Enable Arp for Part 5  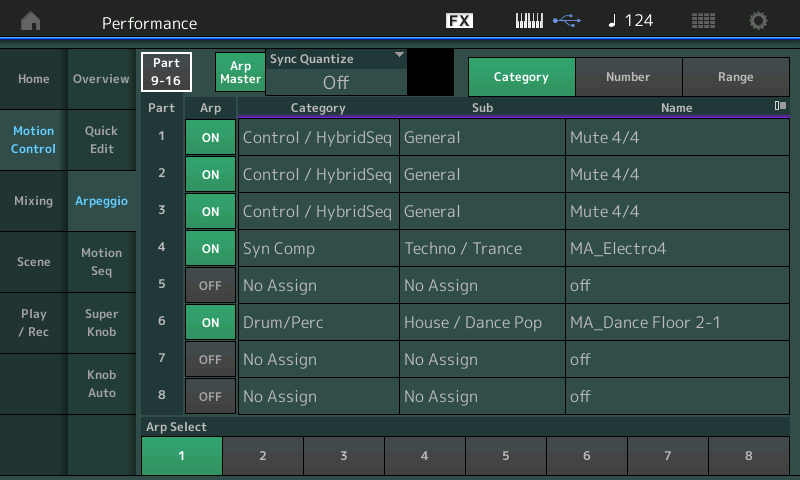tap(210, 286)
